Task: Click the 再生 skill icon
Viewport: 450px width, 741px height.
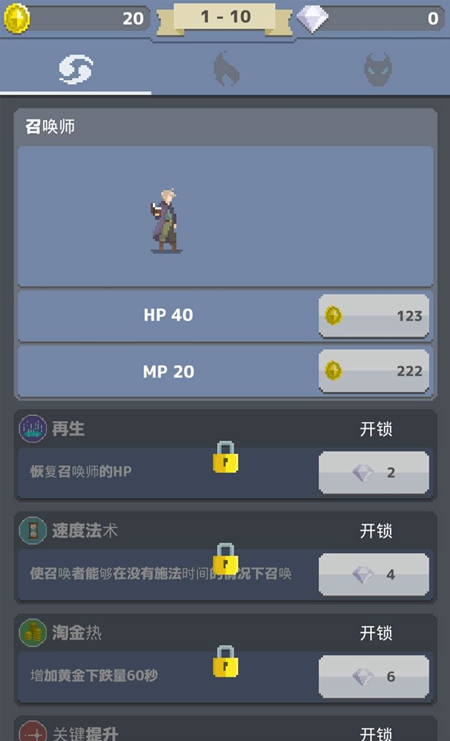Action: point(33,429)
